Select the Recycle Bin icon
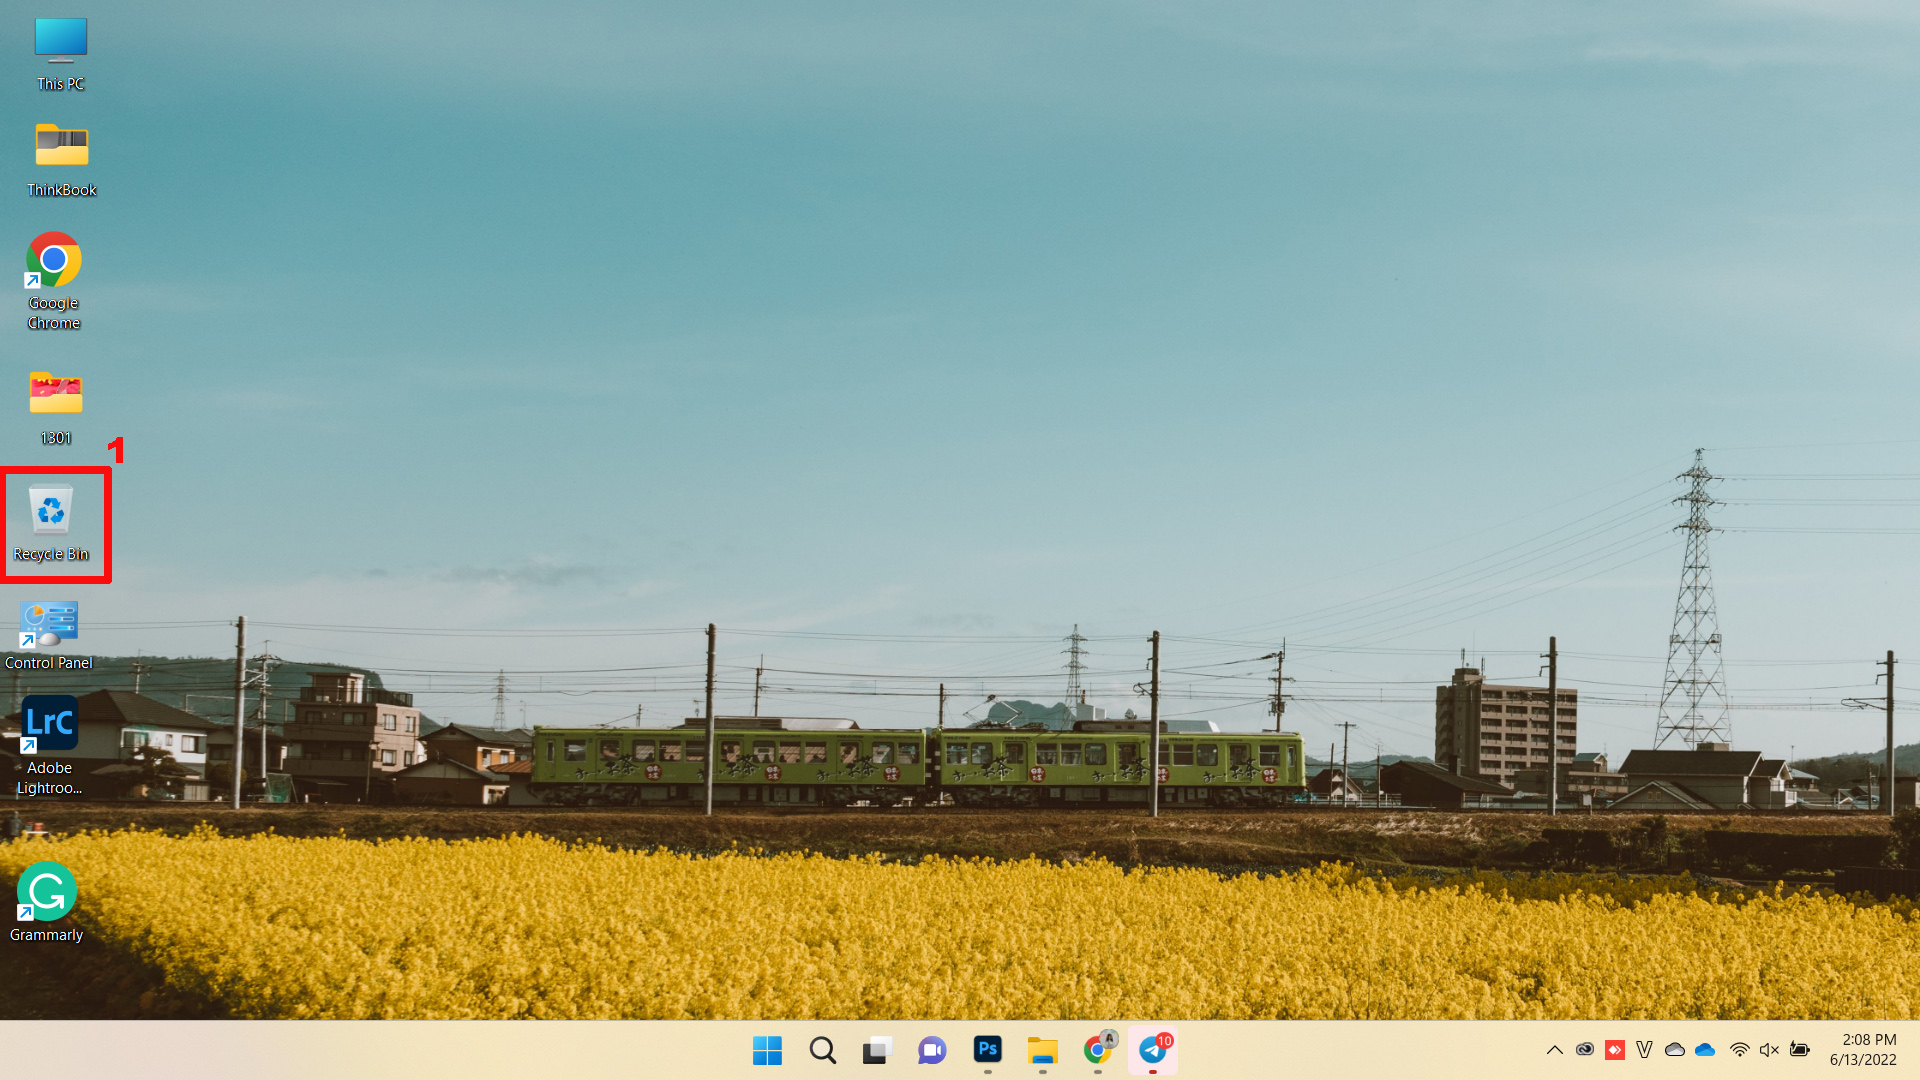 51,523
